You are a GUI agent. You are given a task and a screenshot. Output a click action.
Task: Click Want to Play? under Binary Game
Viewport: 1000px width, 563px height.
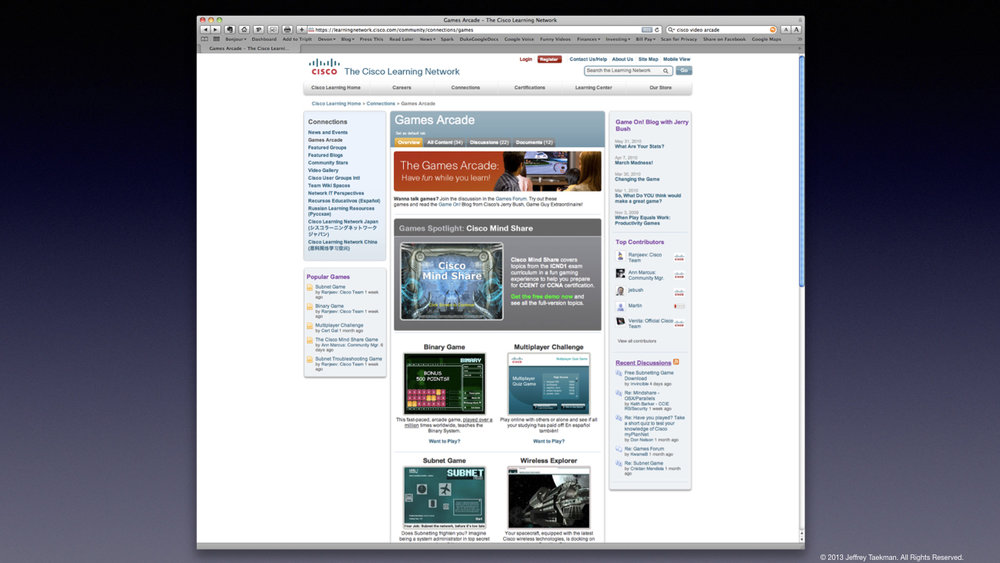(444, 441)
